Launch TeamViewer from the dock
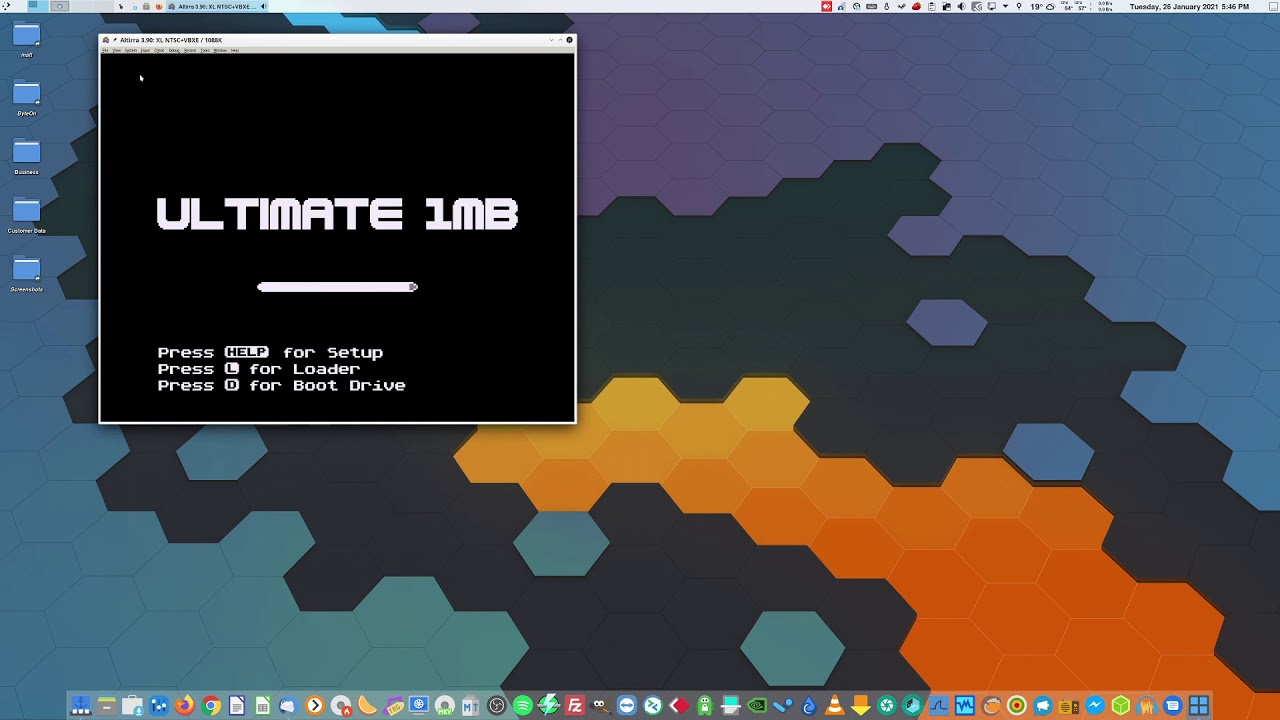Viewport: 1280px width, 720px height. coord(626,706)
